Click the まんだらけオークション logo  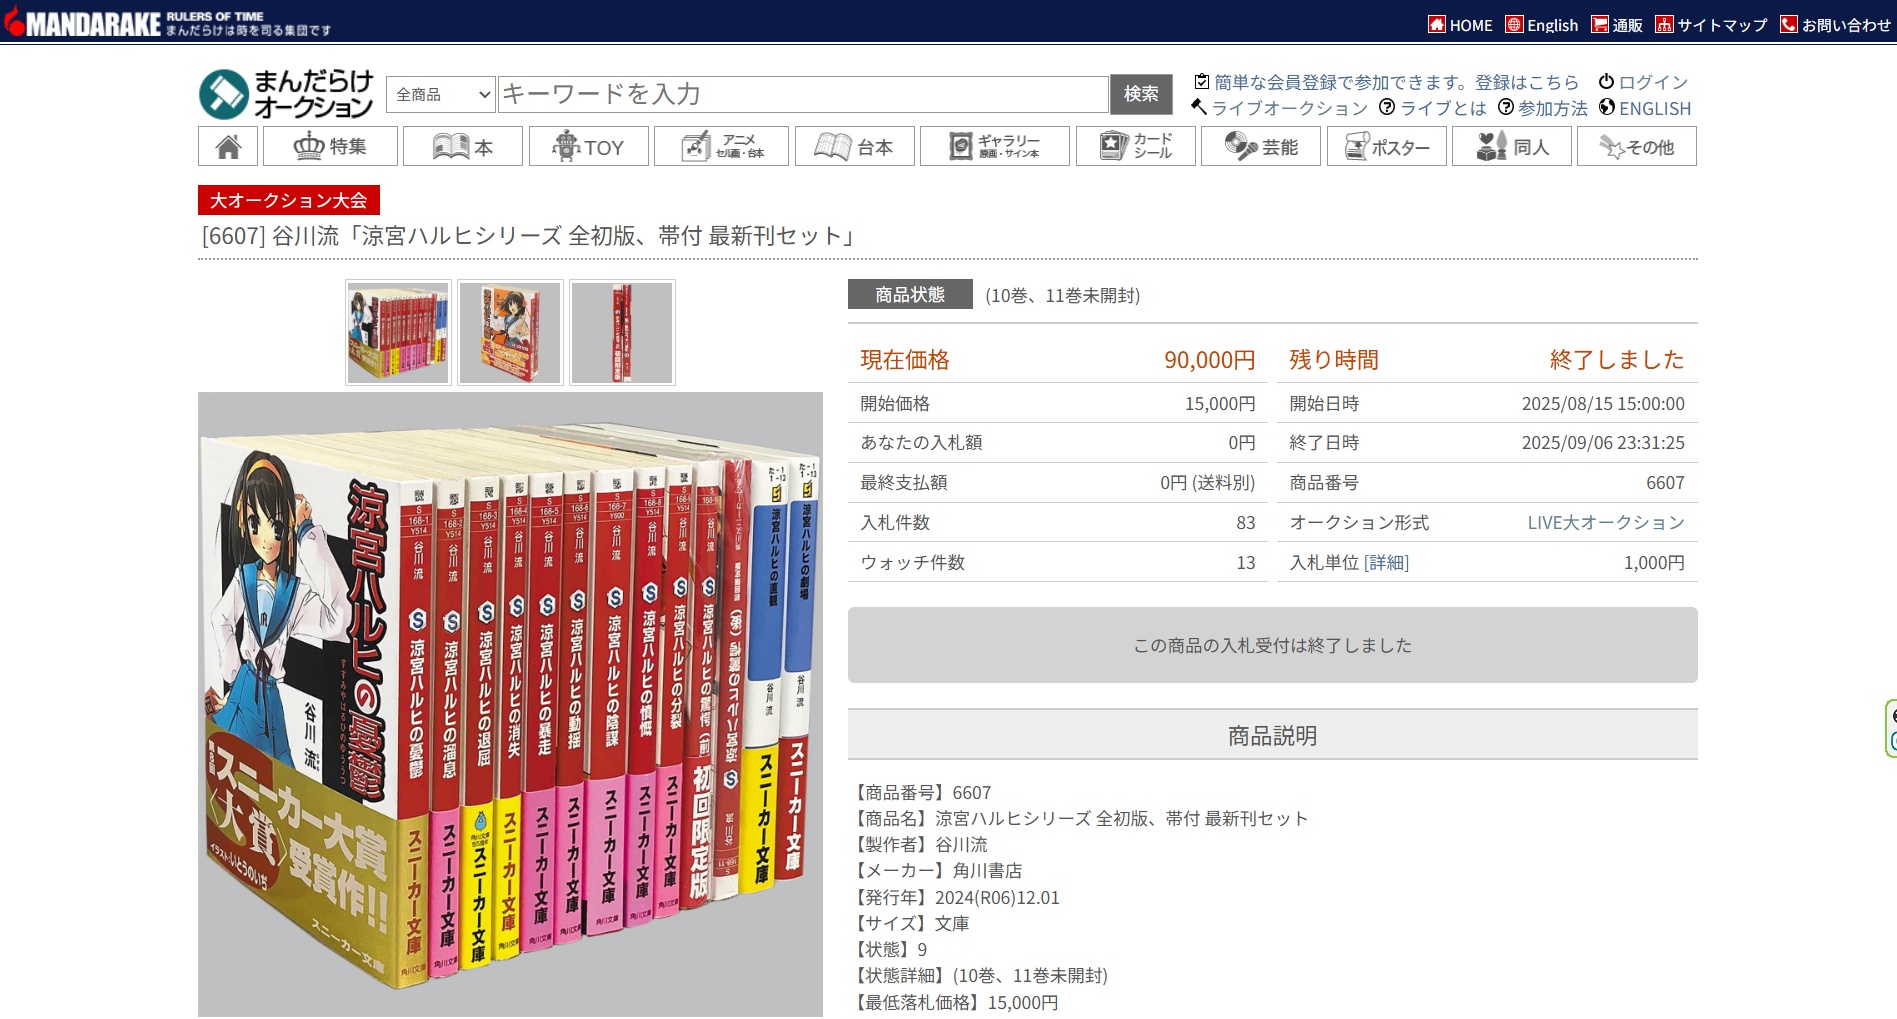(286, 94)
